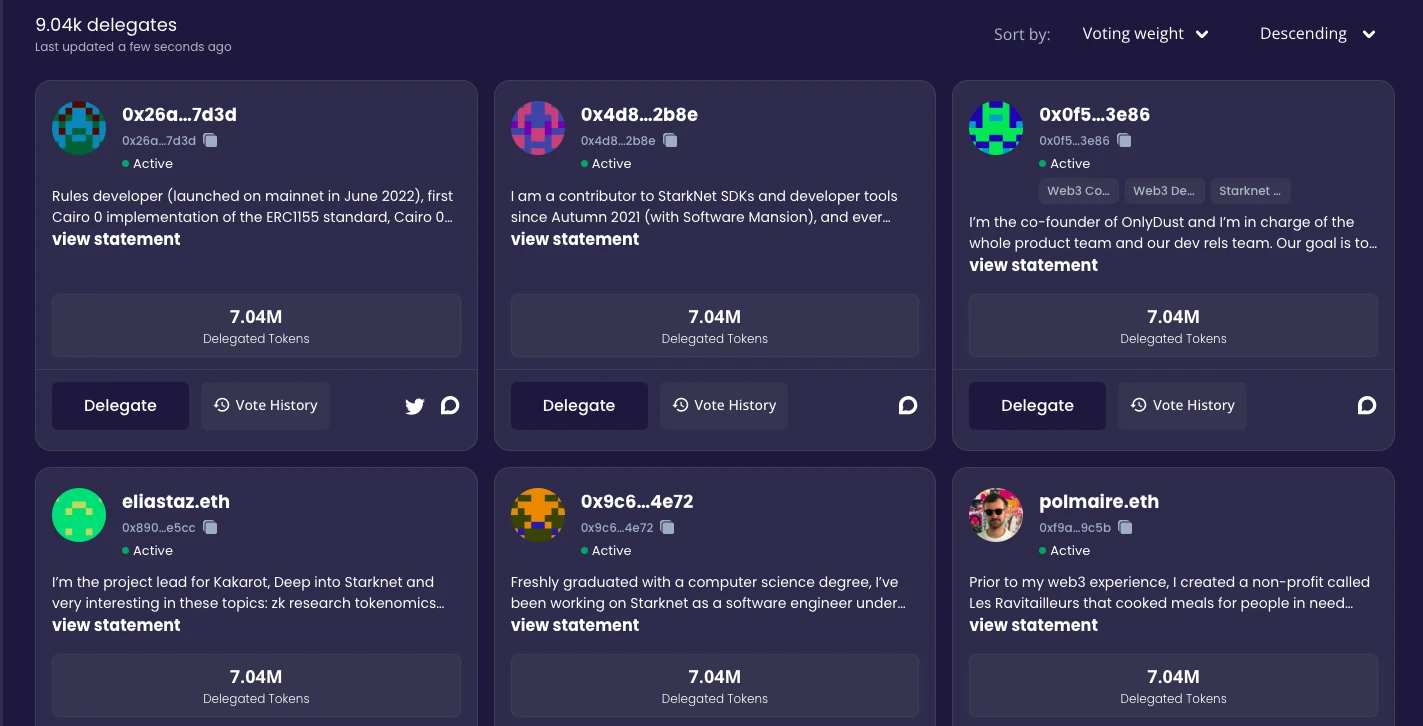
Task: Copy address 0x9c6...4e72 with copy icon
Action: pos(667,527)
